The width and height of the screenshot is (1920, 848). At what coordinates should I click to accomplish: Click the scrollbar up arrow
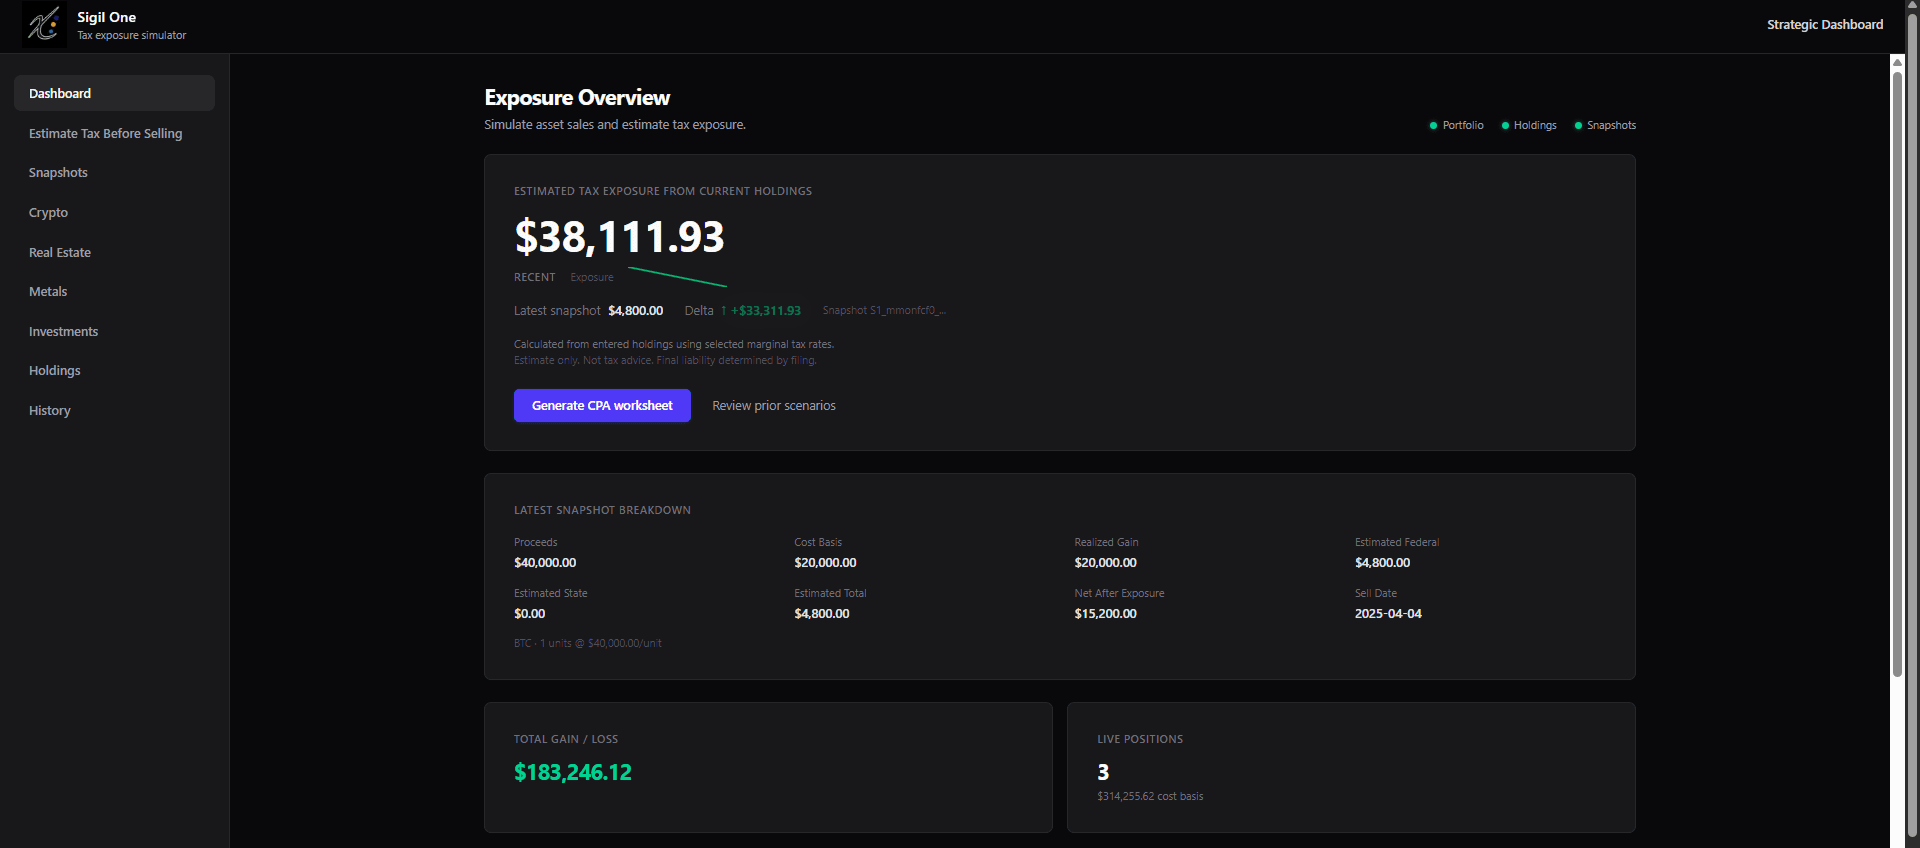[1897, 61]
